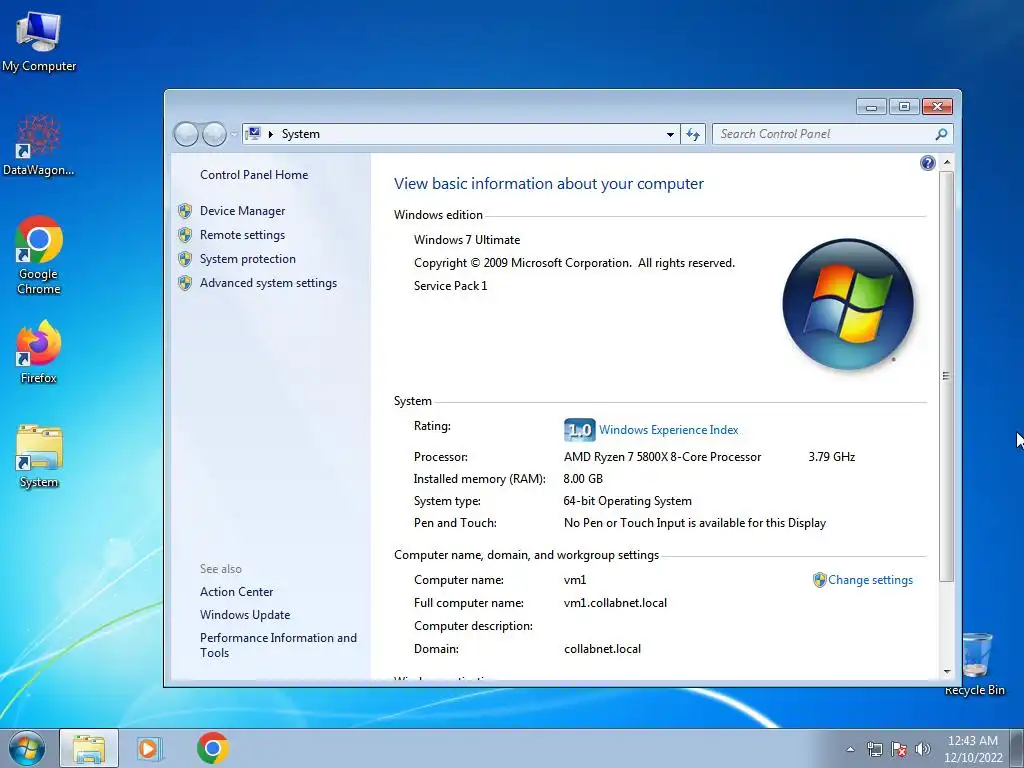Click the 3.79 GHz speed value
This screenshot has width=1024, height=768.
[831, 456]
